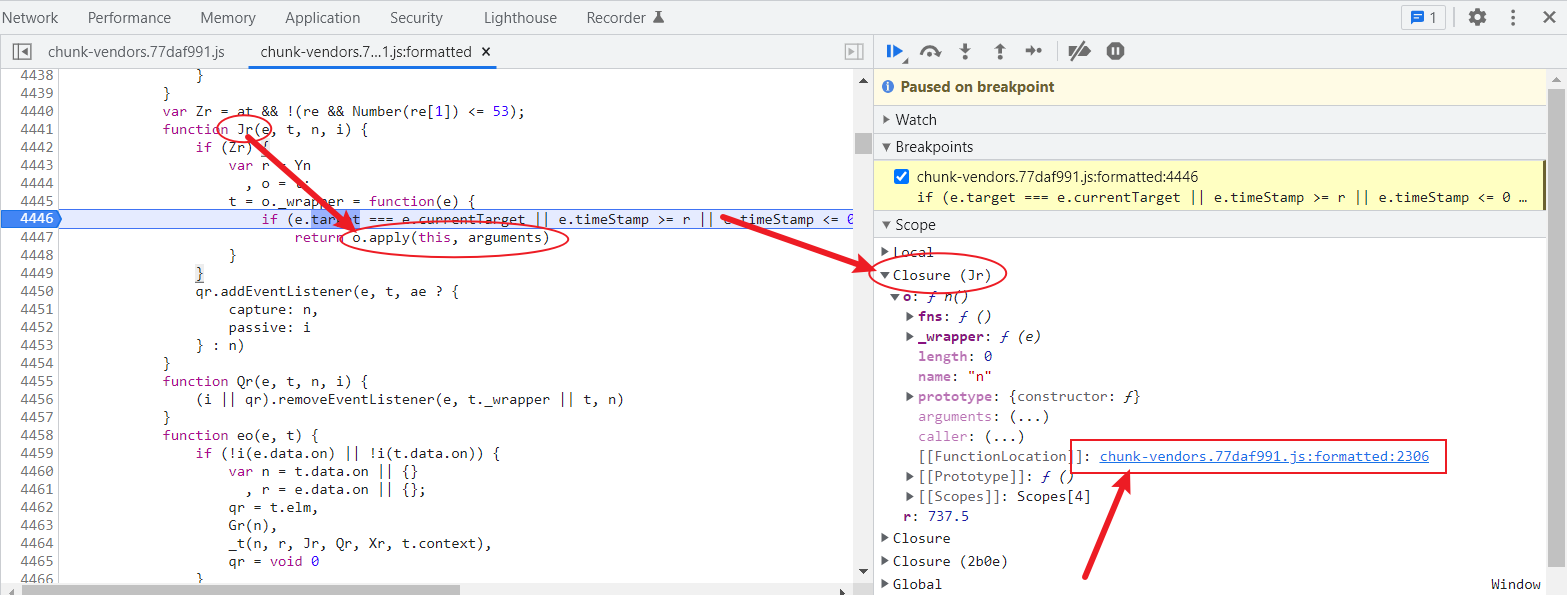Open the Application tab
This screenshot has height=595, width=1567.
pyautogui.click(x=322, y=17)
